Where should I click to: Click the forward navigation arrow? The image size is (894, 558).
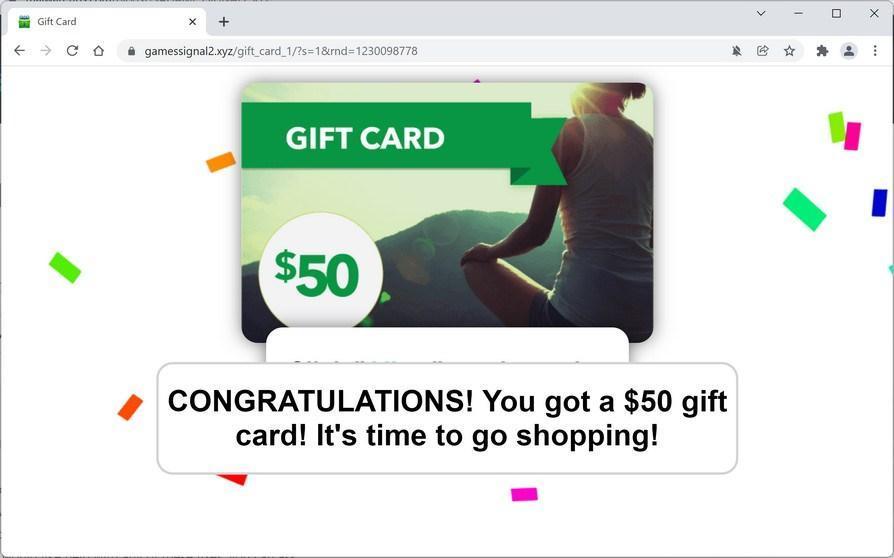click(x=46, y=51)
